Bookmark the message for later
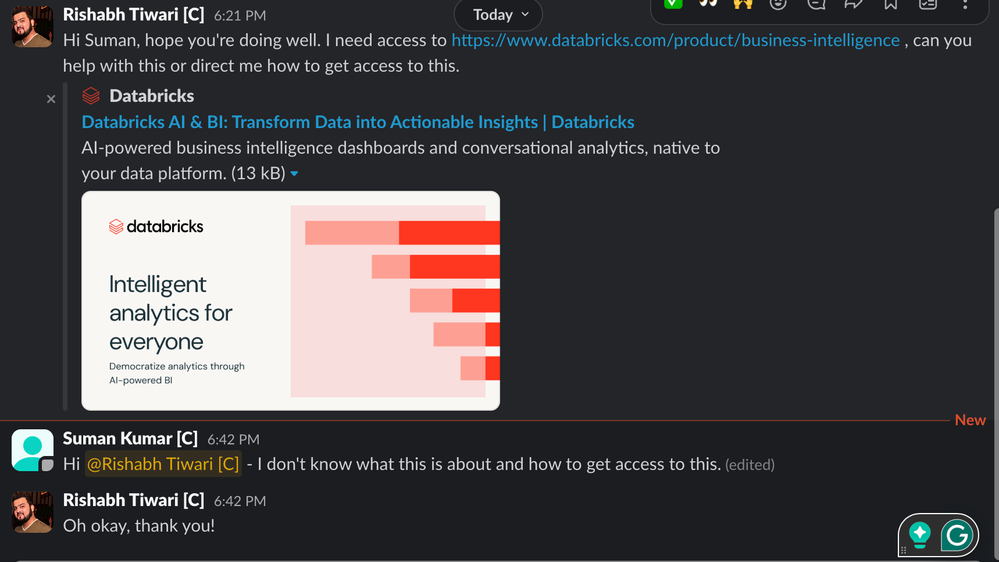The width and height of the screenshot is (999, 562). (x=890, y=4)
